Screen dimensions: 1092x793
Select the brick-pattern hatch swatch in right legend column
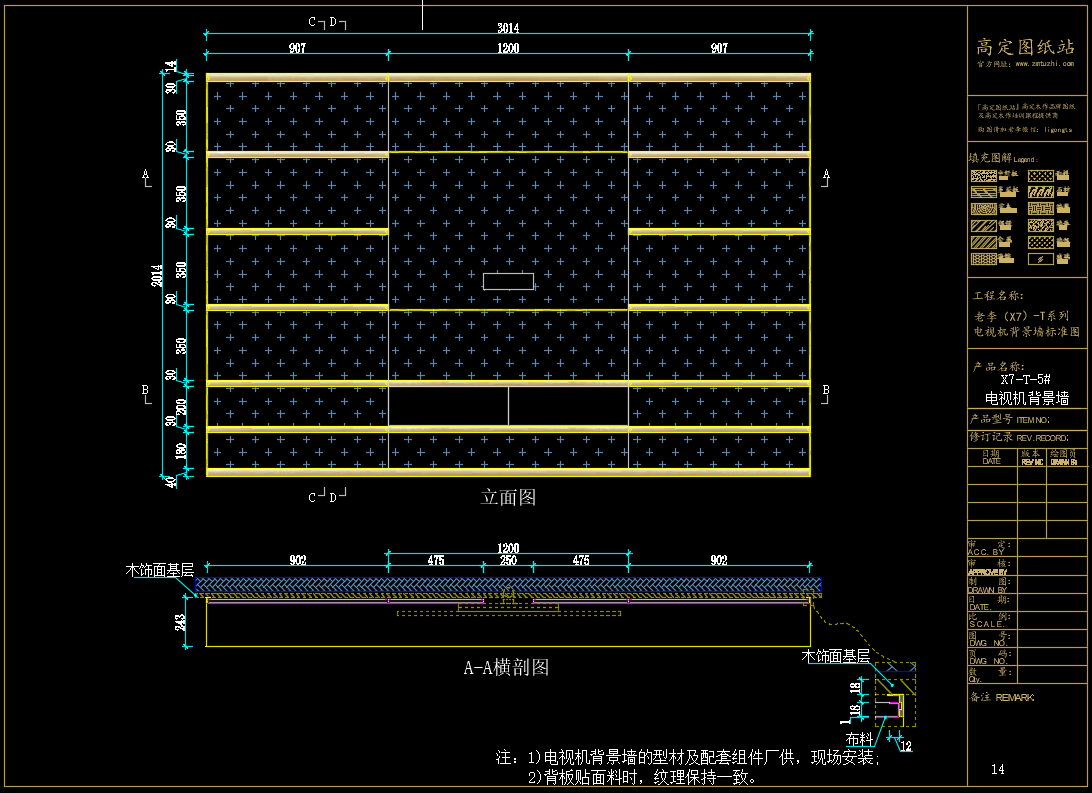(x=1040, y=209)
